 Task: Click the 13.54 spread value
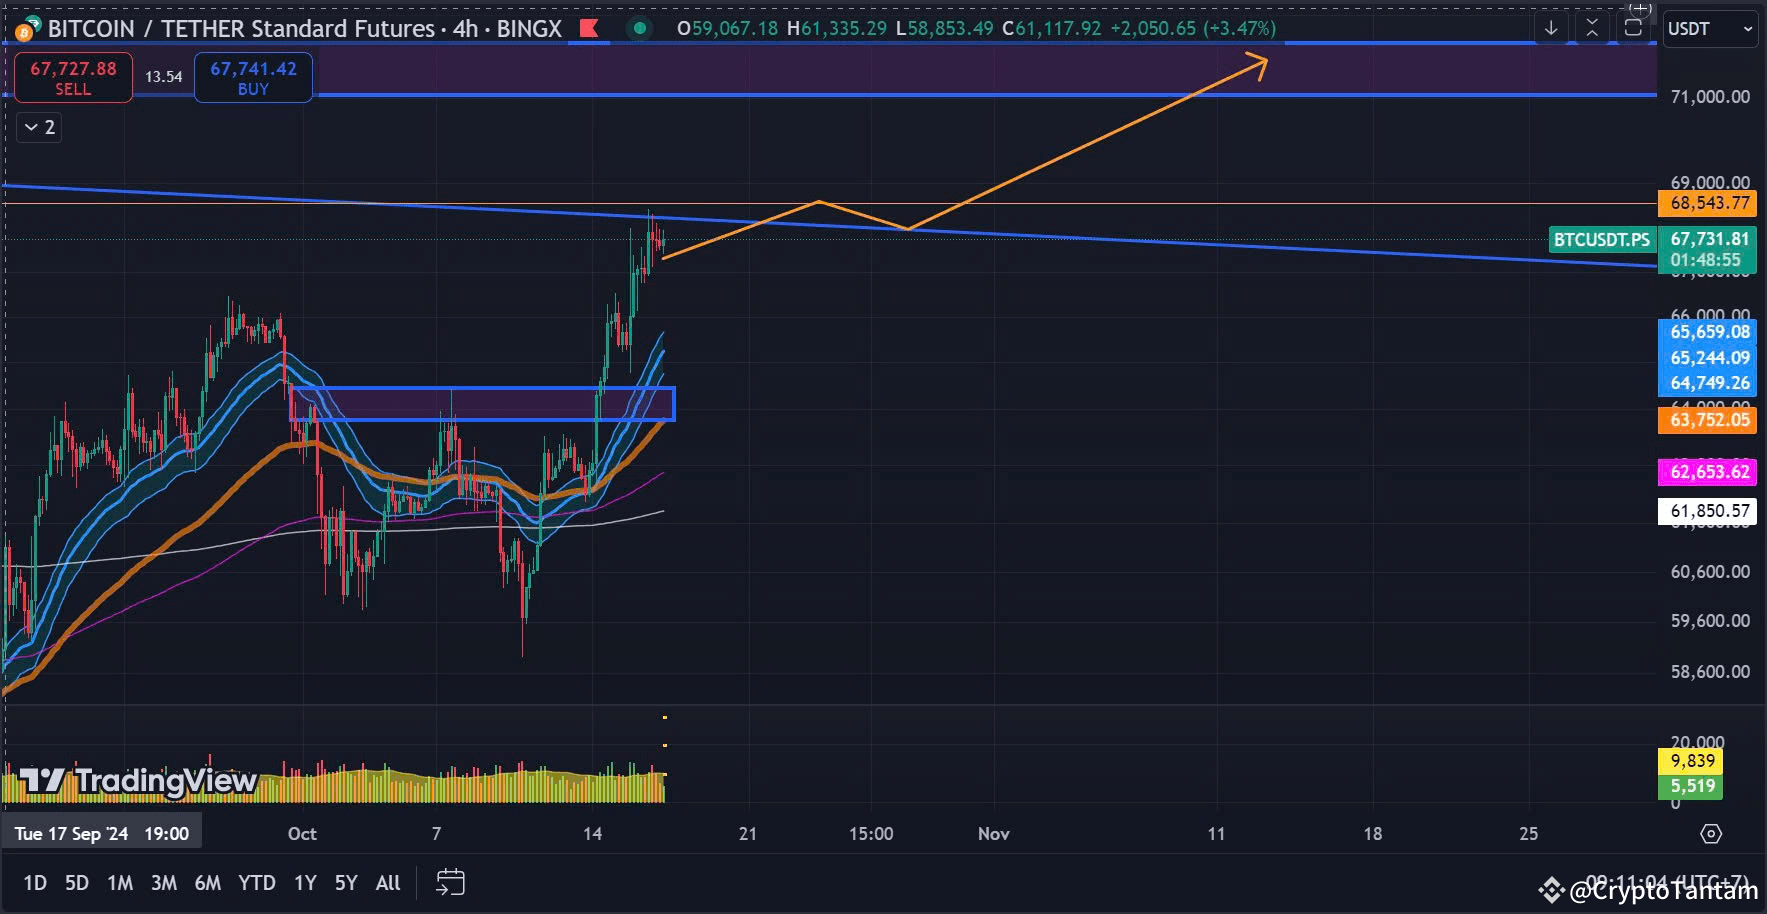coord(163,77)
